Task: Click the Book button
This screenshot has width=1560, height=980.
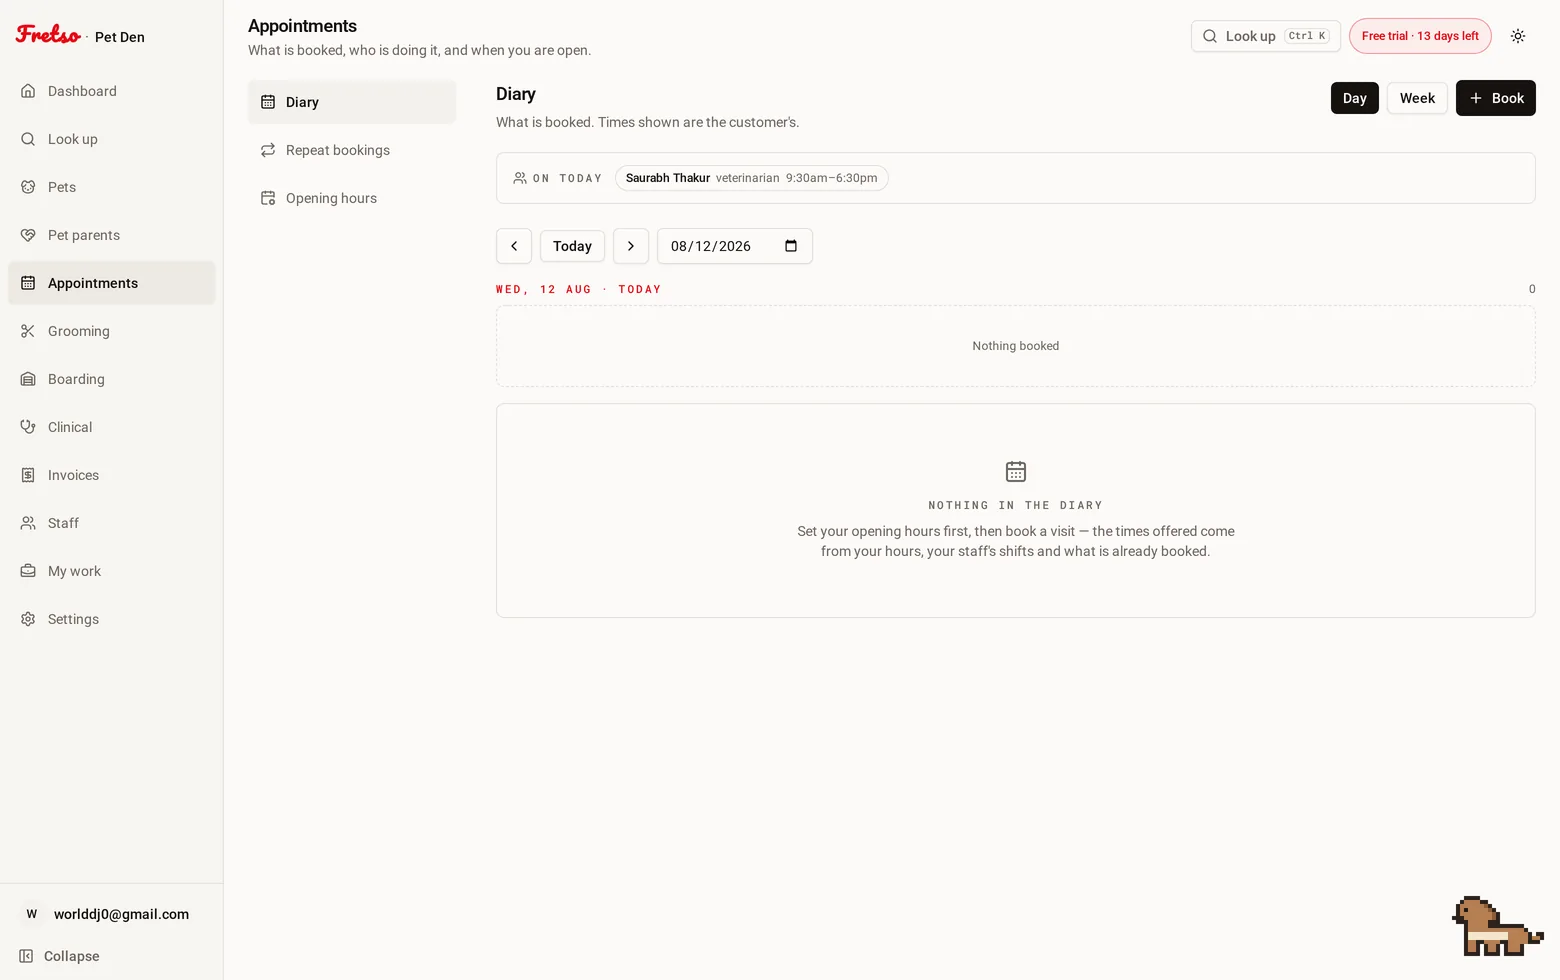Action: 1496,98
